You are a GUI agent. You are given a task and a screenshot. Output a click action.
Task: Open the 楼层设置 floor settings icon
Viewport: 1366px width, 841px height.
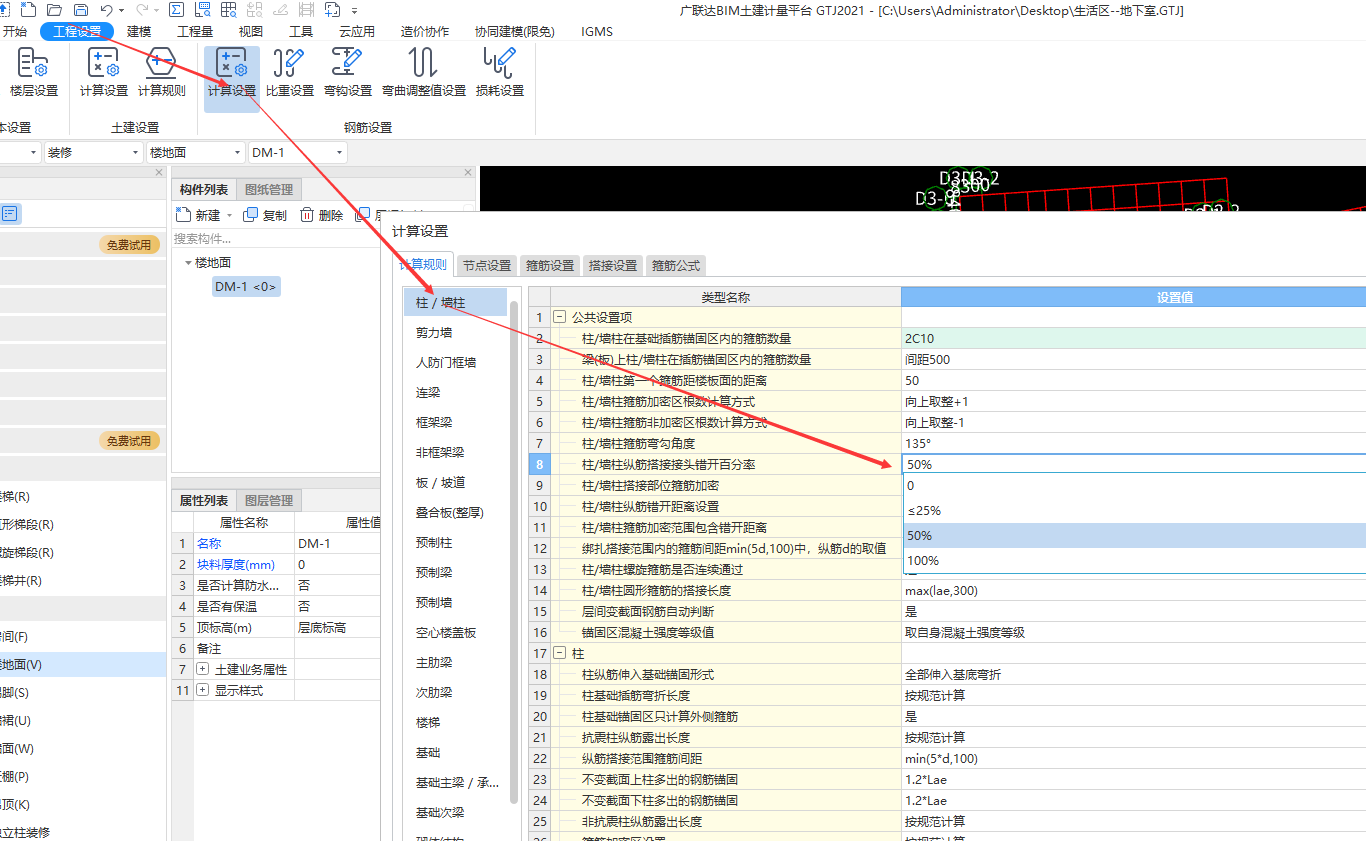34,74
